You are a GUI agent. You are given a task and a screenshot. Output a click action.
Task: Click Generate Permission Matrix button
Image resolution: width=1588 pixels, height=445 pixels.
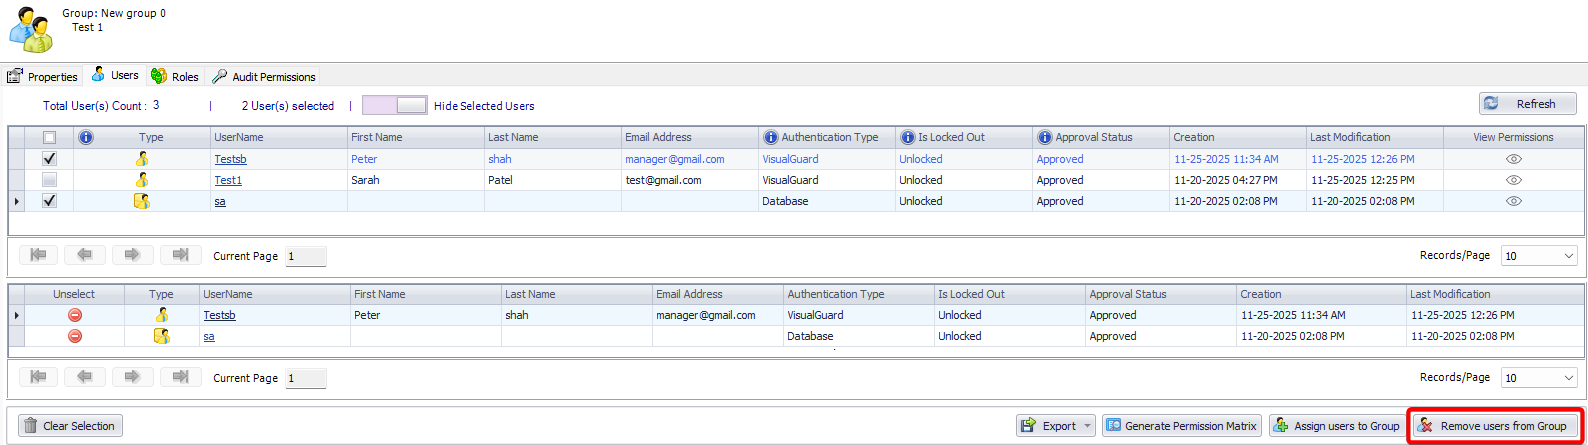click(1182, 426)
